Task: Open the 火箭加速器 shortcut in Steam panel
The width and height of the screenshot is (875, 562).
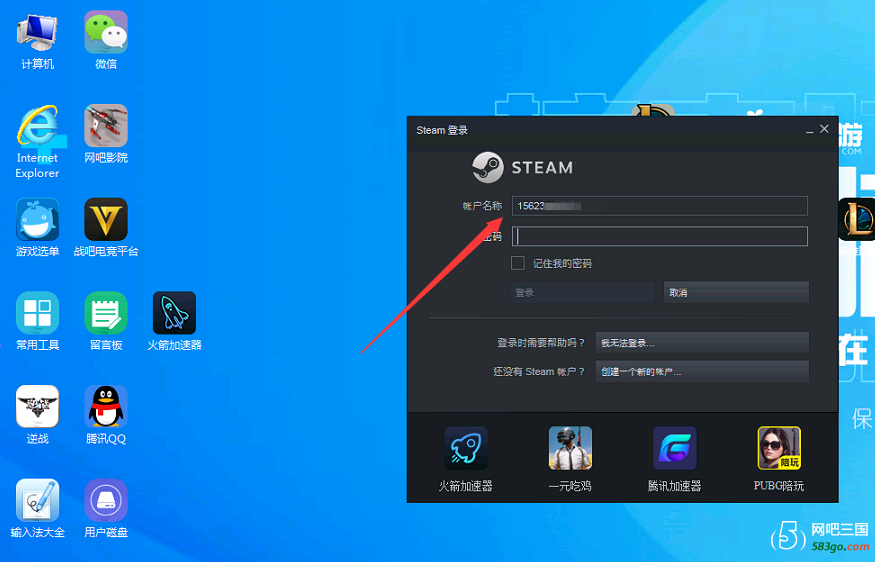Action: 466,448
